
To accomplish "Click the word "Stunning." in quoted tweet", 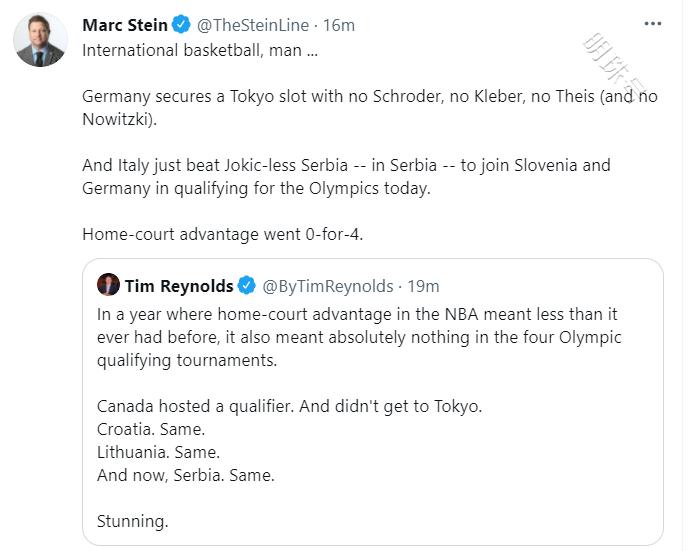I will click(x=133, y=520).
